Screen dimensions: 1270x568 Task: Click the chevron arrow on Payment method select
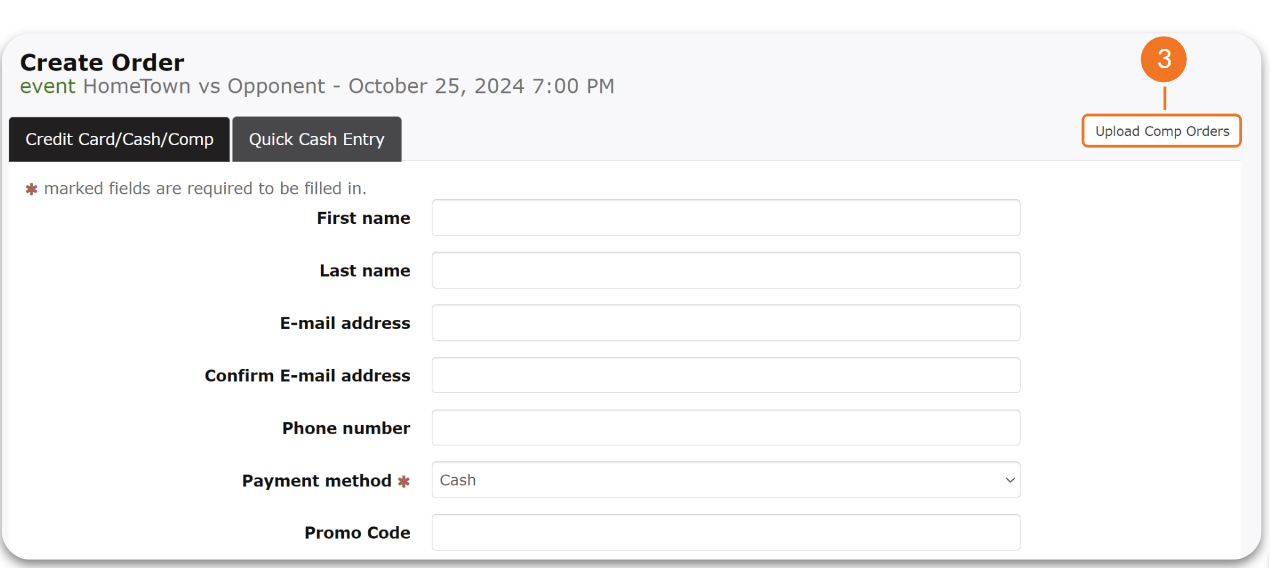point(1009,480)
